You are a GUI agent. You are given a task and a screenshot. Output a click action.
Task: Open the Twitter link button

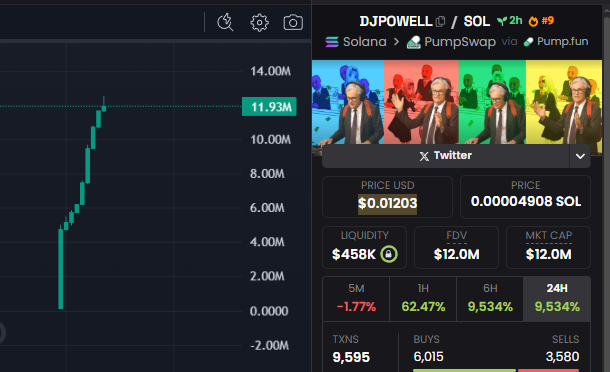(446, 156)
